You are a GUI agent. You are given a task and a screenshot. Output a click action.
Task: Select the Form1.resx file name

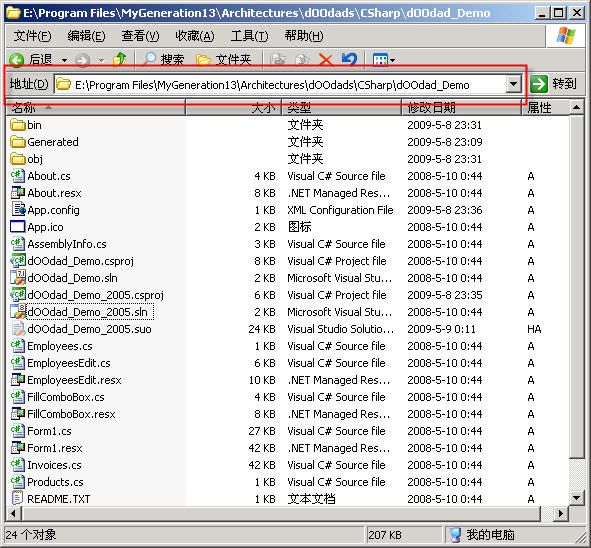pyautogui.click(x=55, y=448)
